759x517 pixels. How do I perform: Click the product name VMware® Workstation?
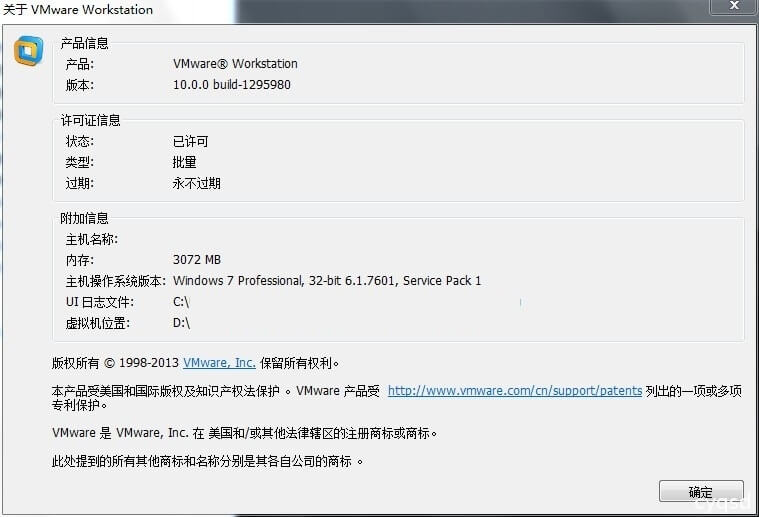tap(235, 64)
